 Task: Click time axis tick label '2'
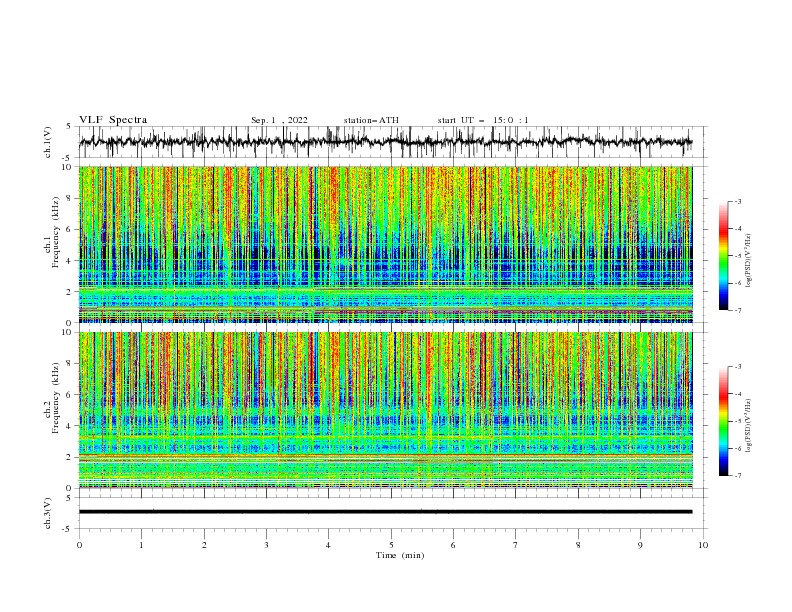pyautogui.click(x=204, y=545)
